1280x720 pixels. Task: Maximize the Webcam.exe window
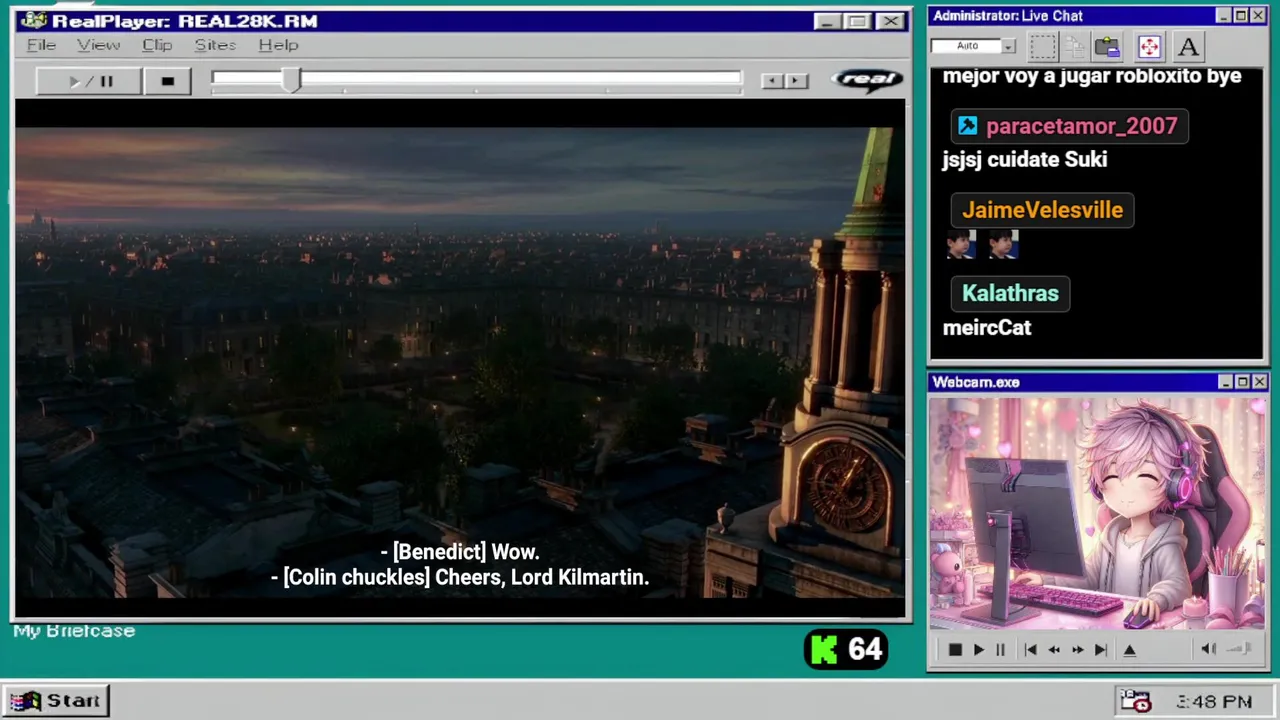click(x=1242, y=382)
